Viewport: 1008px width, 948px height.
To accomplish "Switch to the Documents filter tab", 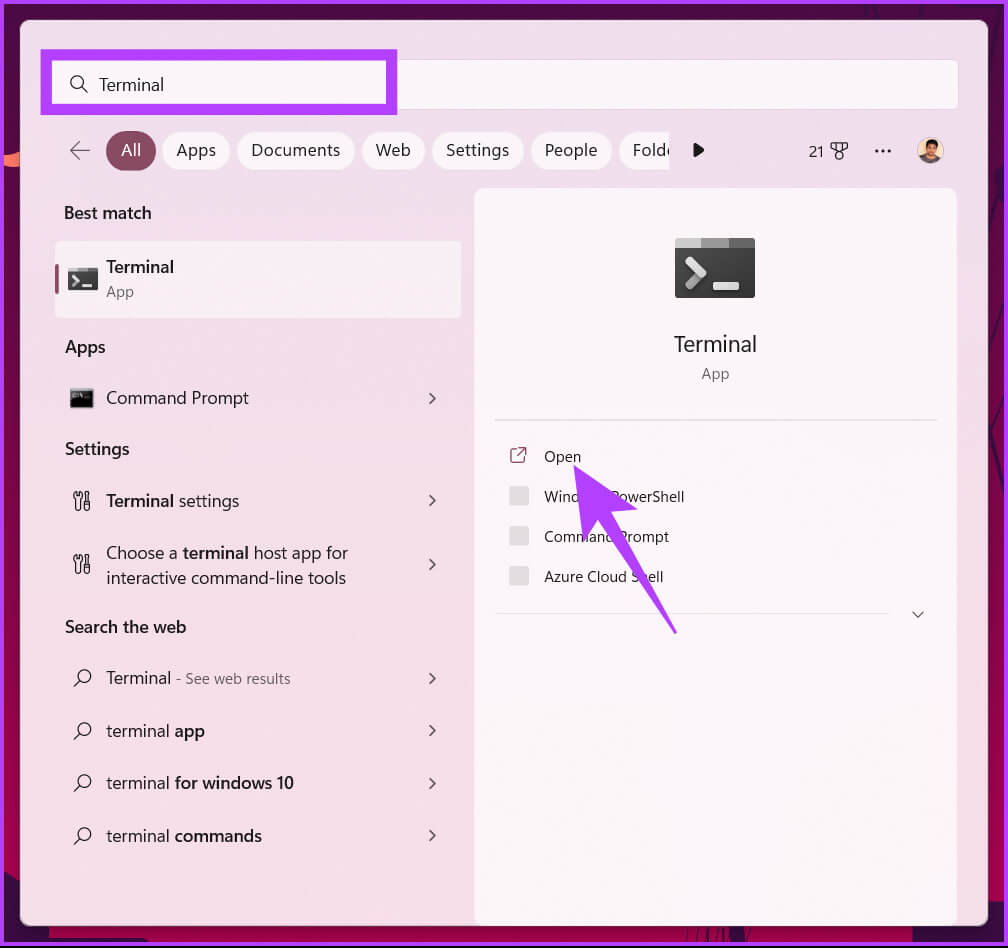I will tap(296, 150).
